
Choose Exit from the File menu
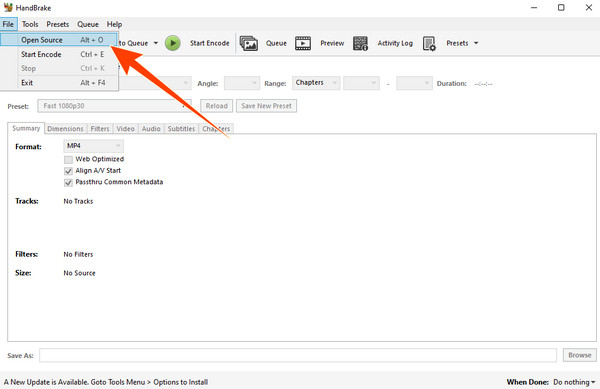[x=60, y=83]
